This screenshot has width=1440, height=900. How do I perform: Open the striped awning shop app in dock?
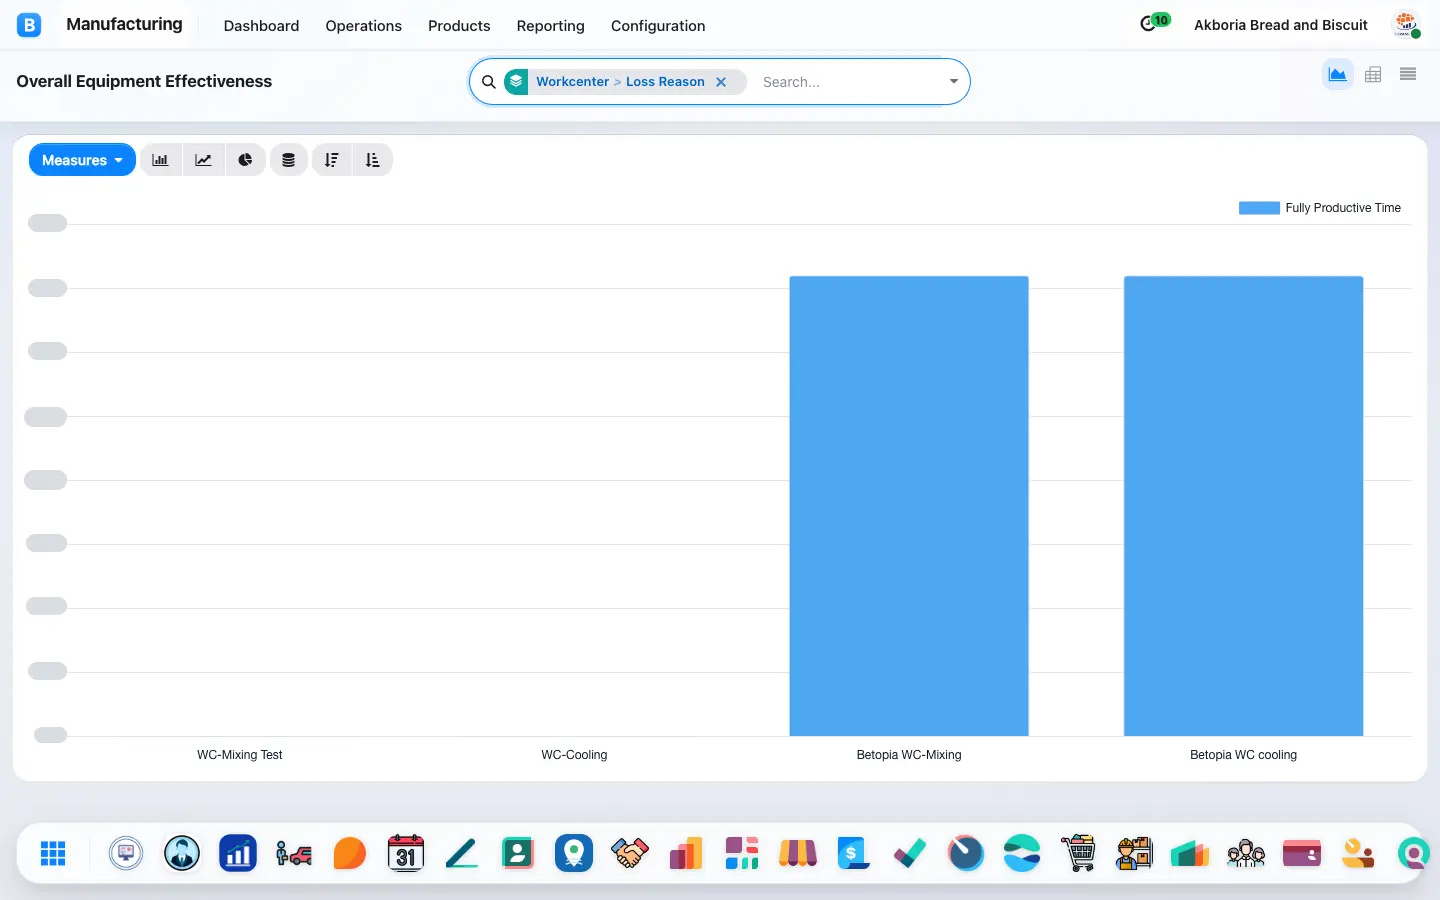tap(798, 853)
